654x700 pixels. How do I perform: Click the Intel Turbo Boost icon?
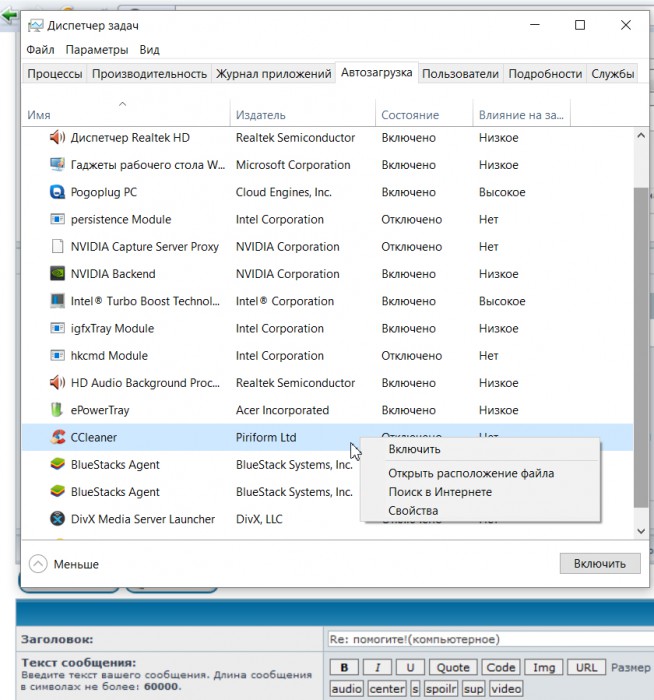(x=57, y=300)
